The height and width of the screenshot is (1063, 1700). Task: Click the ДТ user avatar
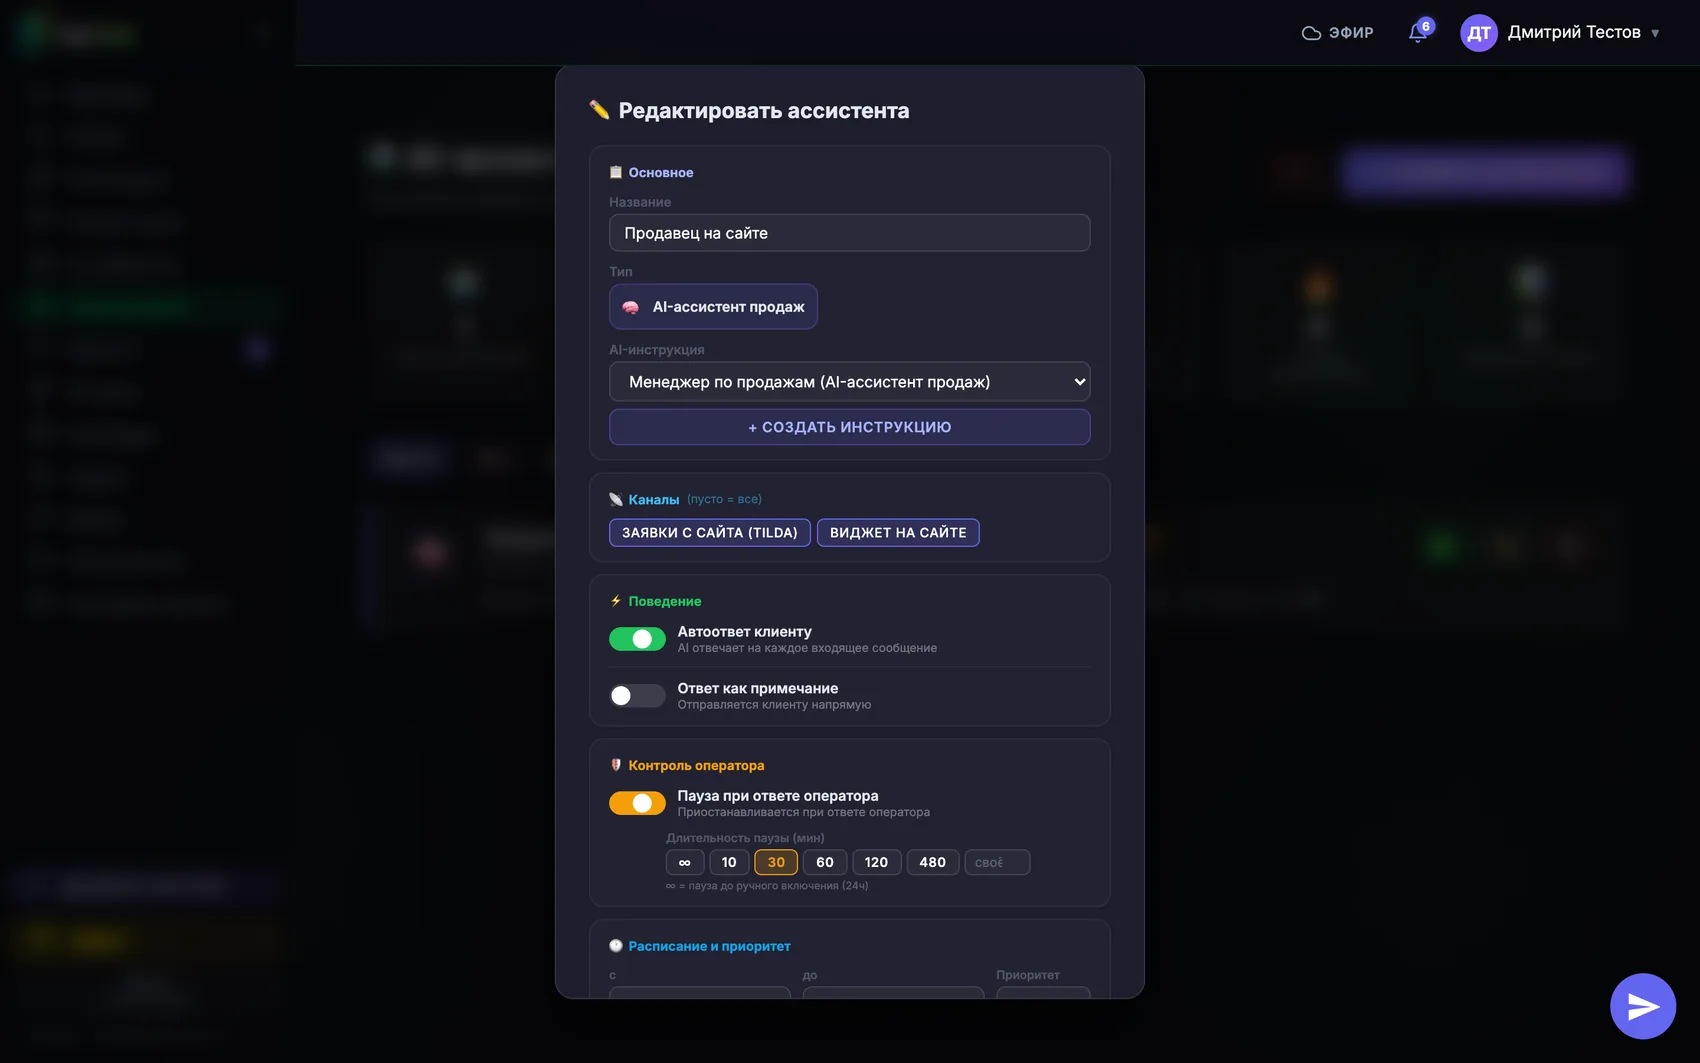coord(1479,33)
